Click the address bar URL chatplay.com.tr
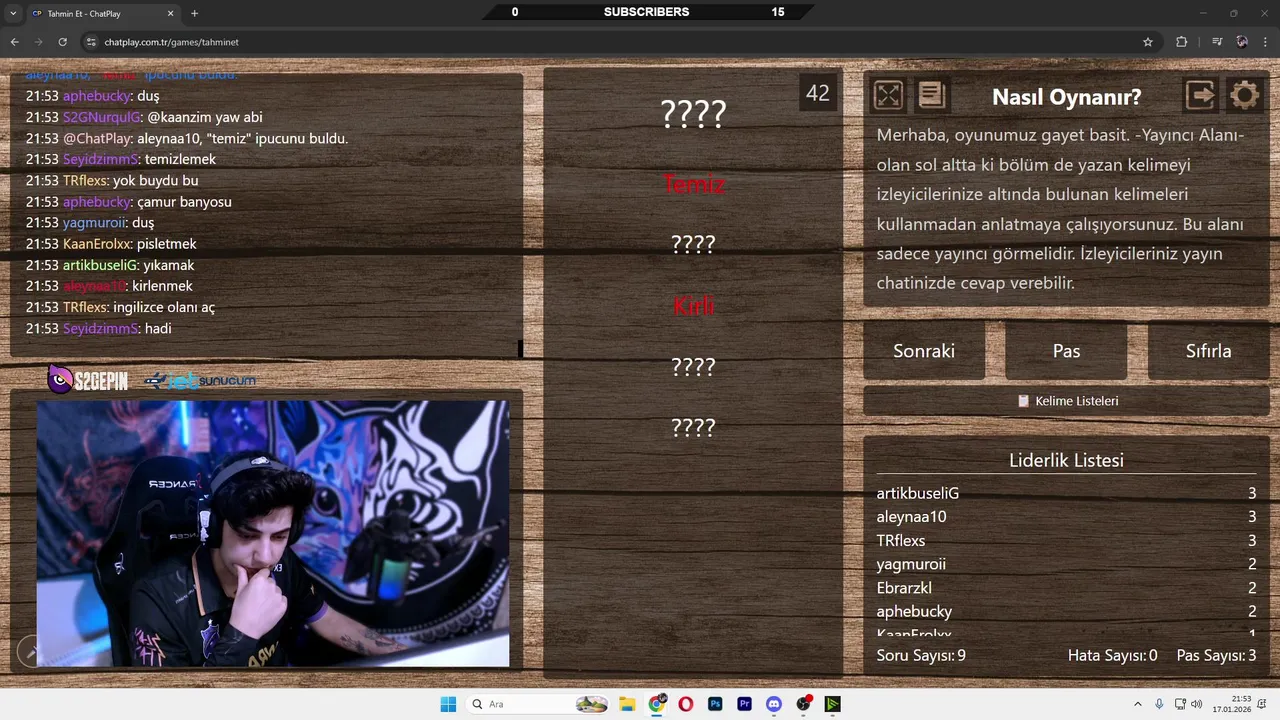Viewport: 1280px width, 720px height. [171, 42]
